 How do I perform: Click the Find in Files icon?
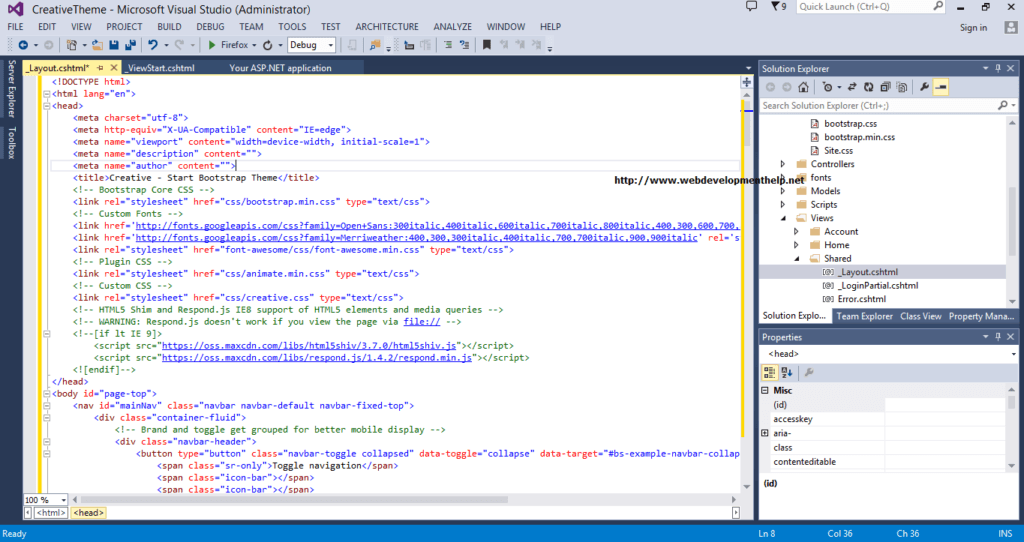(375, 45)
